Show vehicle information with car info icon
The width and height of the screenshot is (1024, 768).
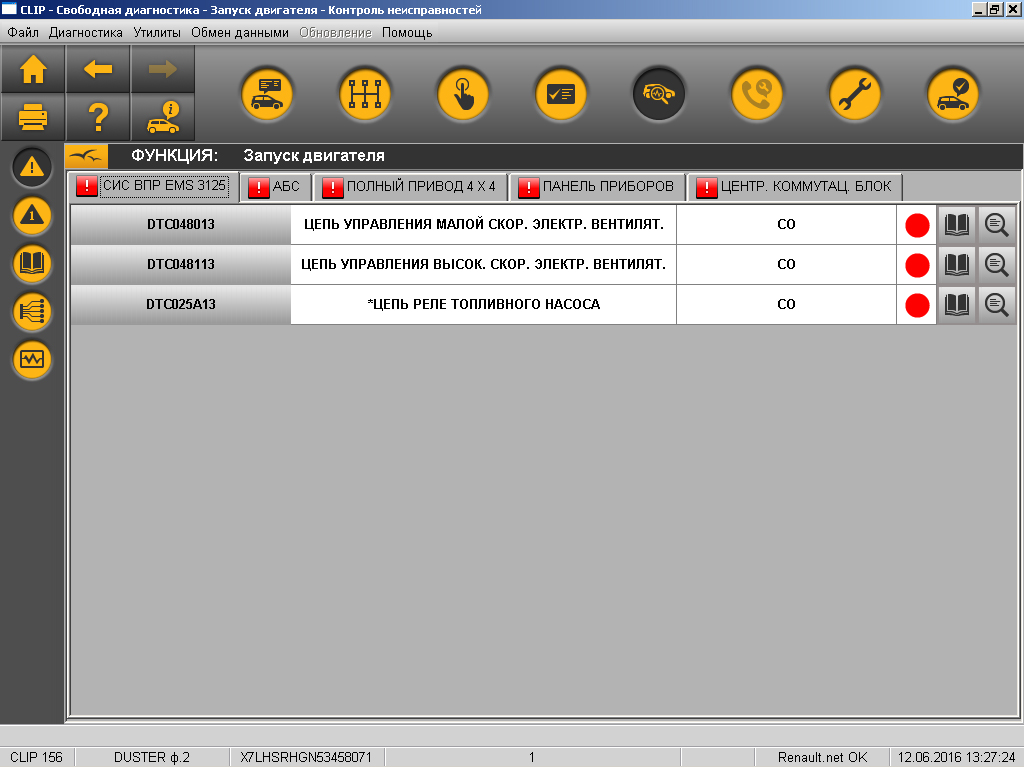tap(163, 117)
